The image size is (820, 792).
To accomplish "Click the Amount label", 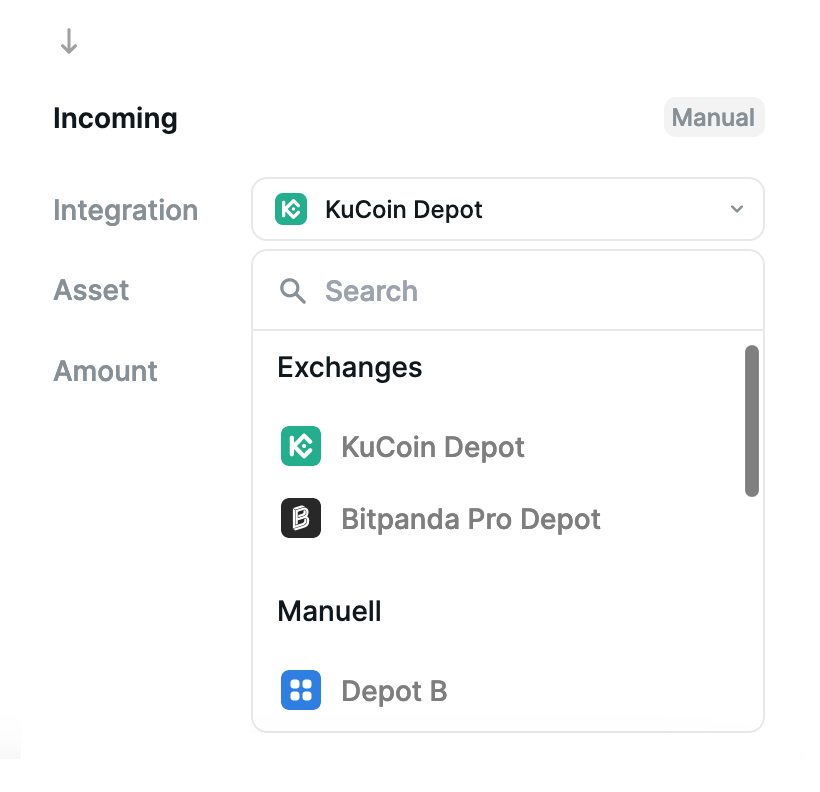I will 105,371.
